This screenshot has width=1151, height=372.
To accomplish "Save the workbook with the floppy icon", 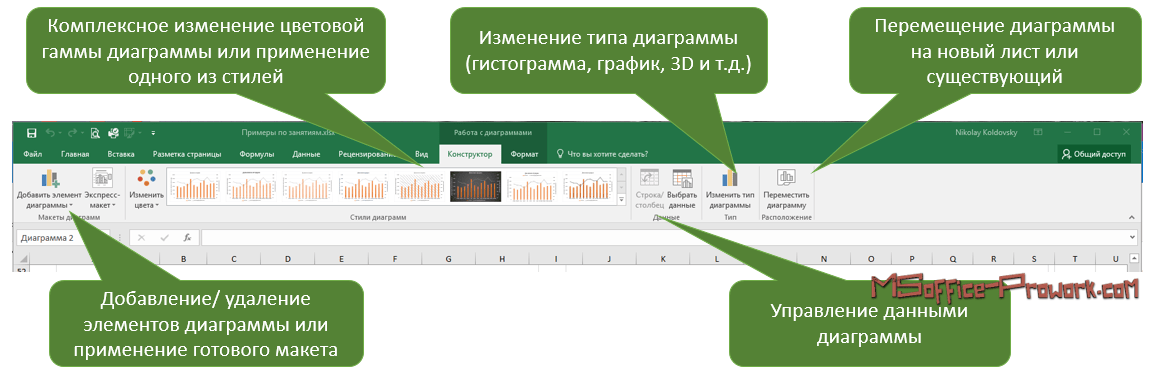I will (x=32, y=133).
